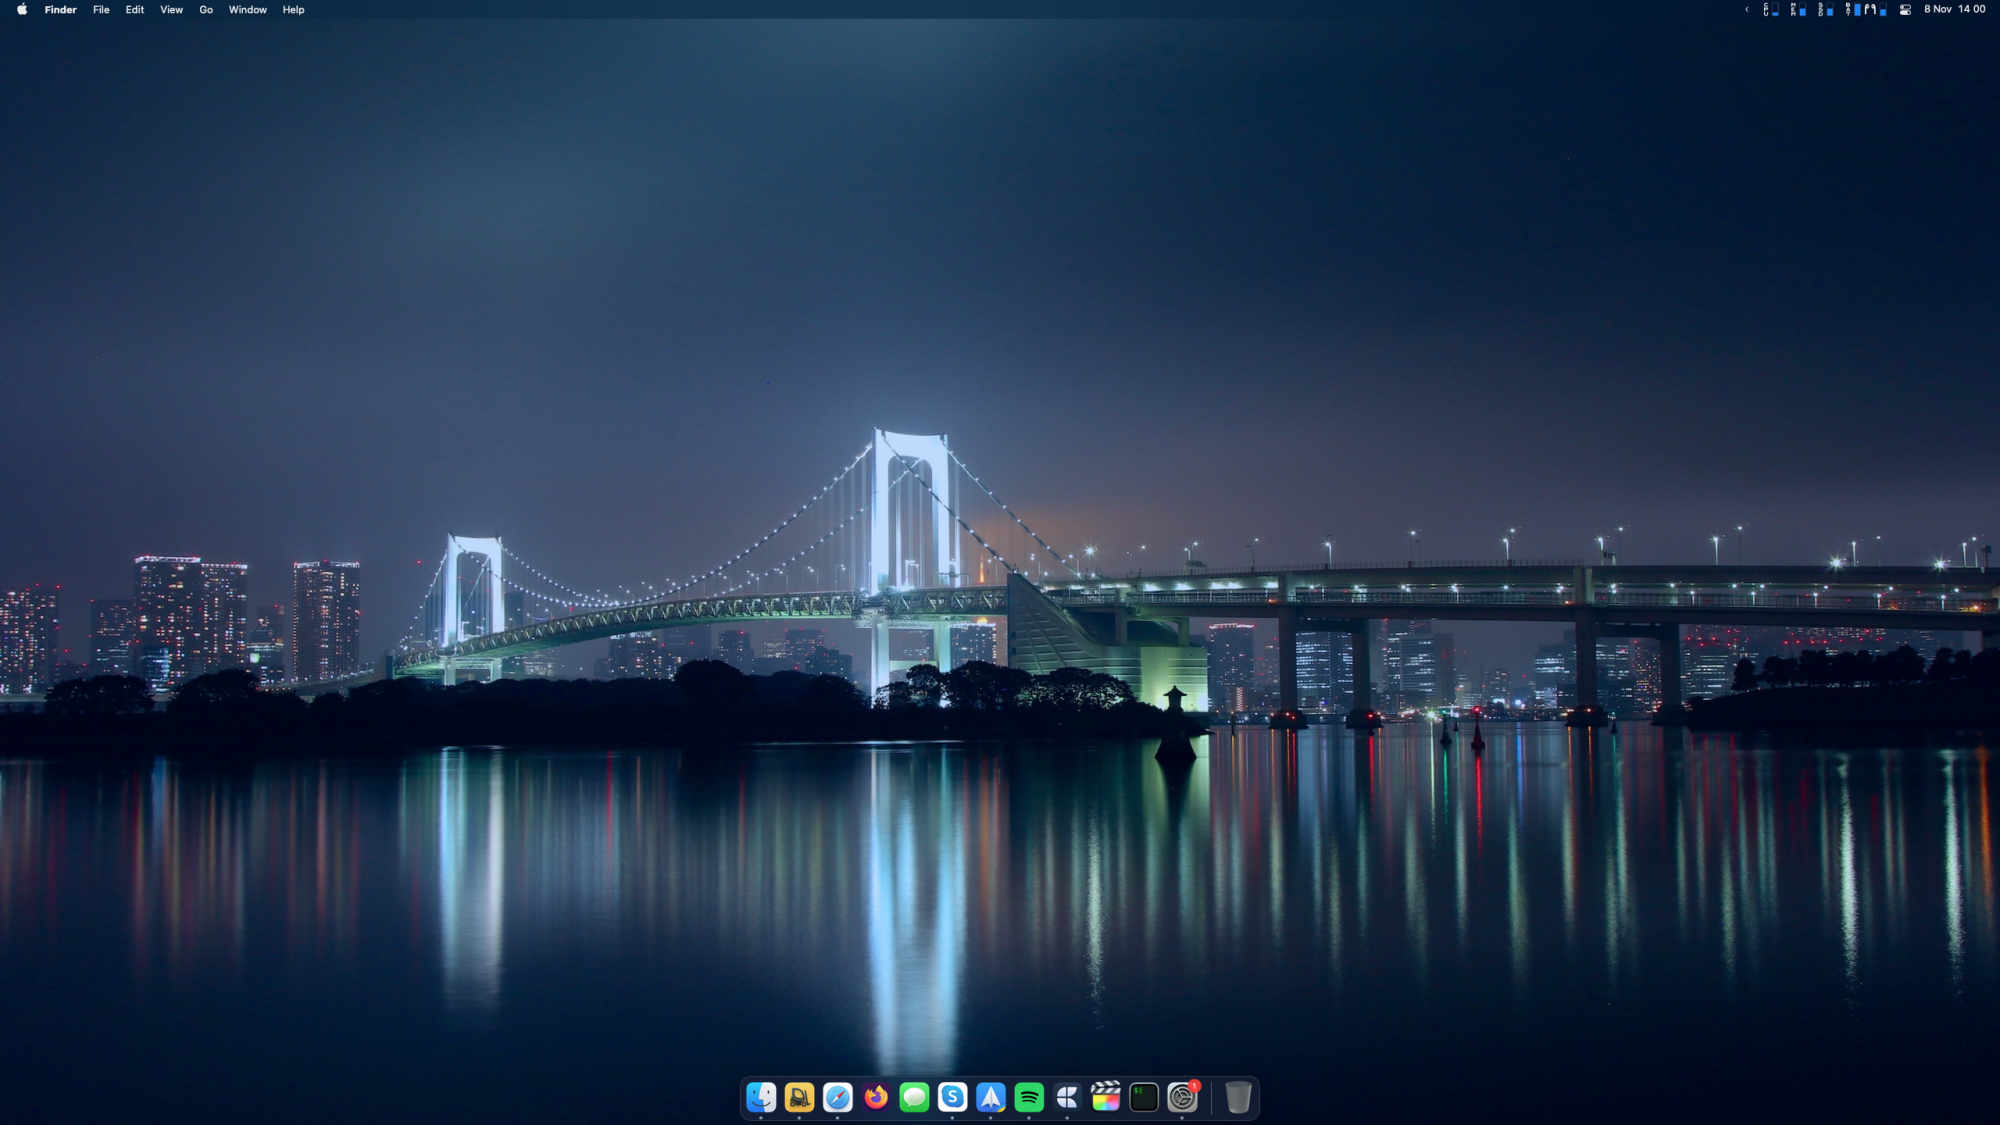Screen dimensions: 2000x1125
Task: Open Skype from the dock
Action: [952, 1097]
